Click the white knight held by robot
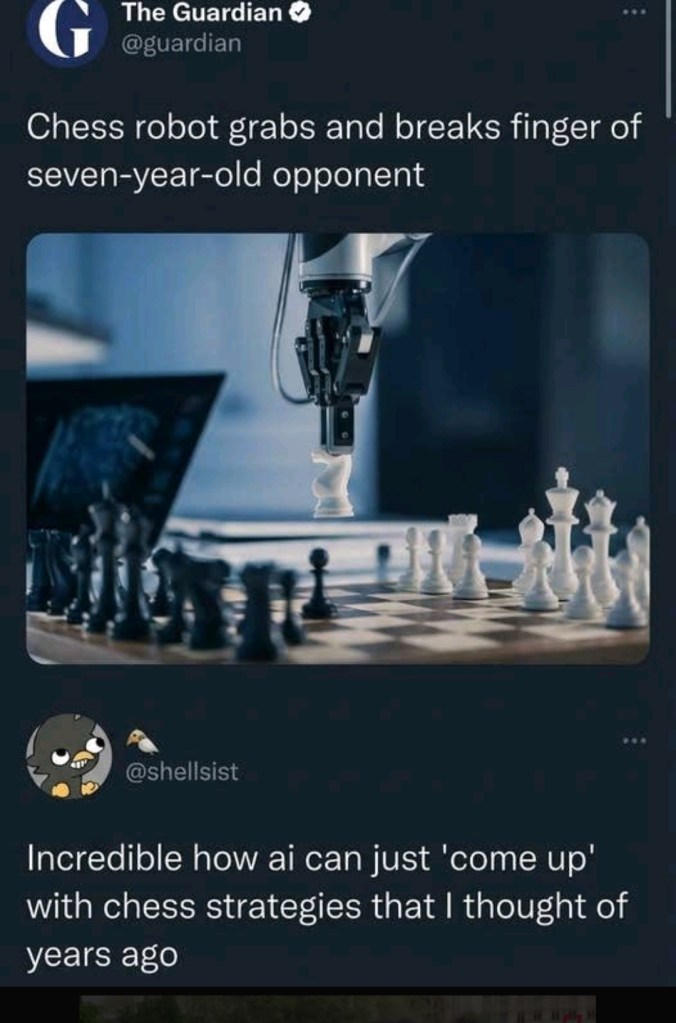Viewport: 676px width, 1023px height. click(332, 483)
